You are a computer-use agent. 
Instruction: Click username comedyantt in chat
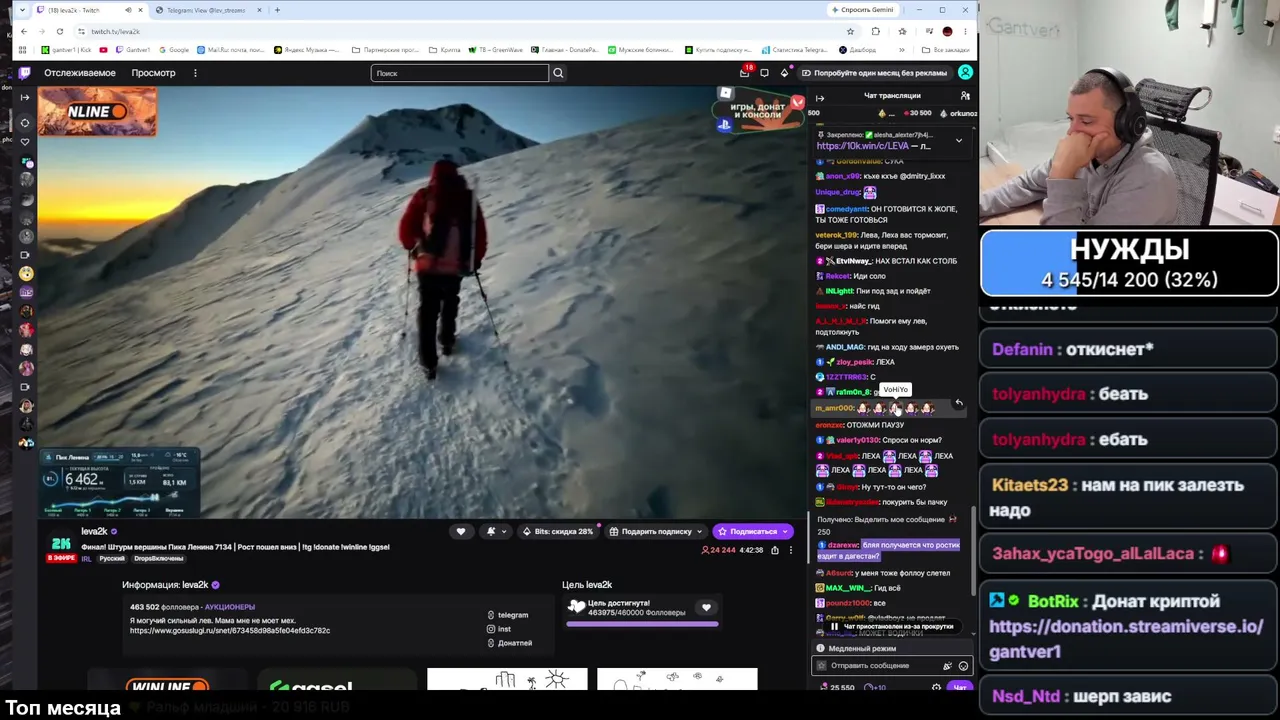click(846, 209)
